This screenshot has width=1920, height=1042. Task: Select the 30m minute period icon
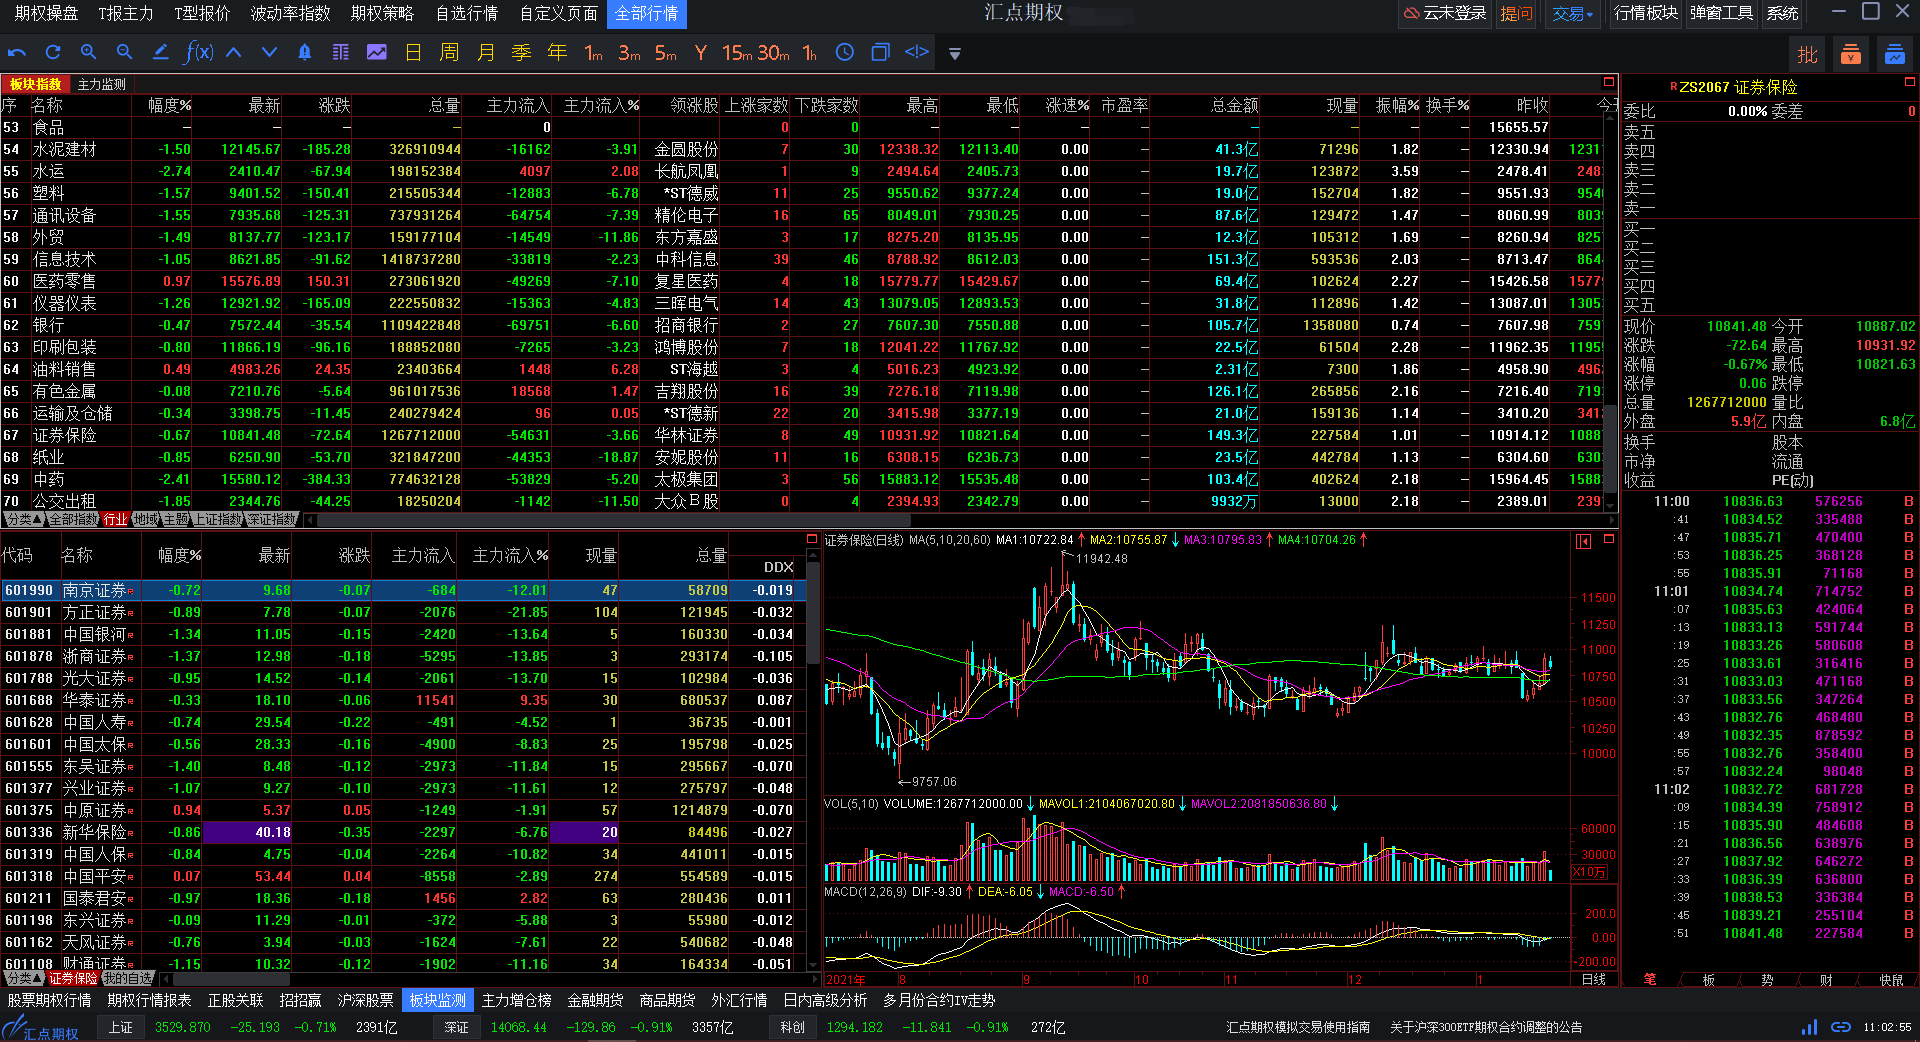pyautogui.click(x=774, y=53)
